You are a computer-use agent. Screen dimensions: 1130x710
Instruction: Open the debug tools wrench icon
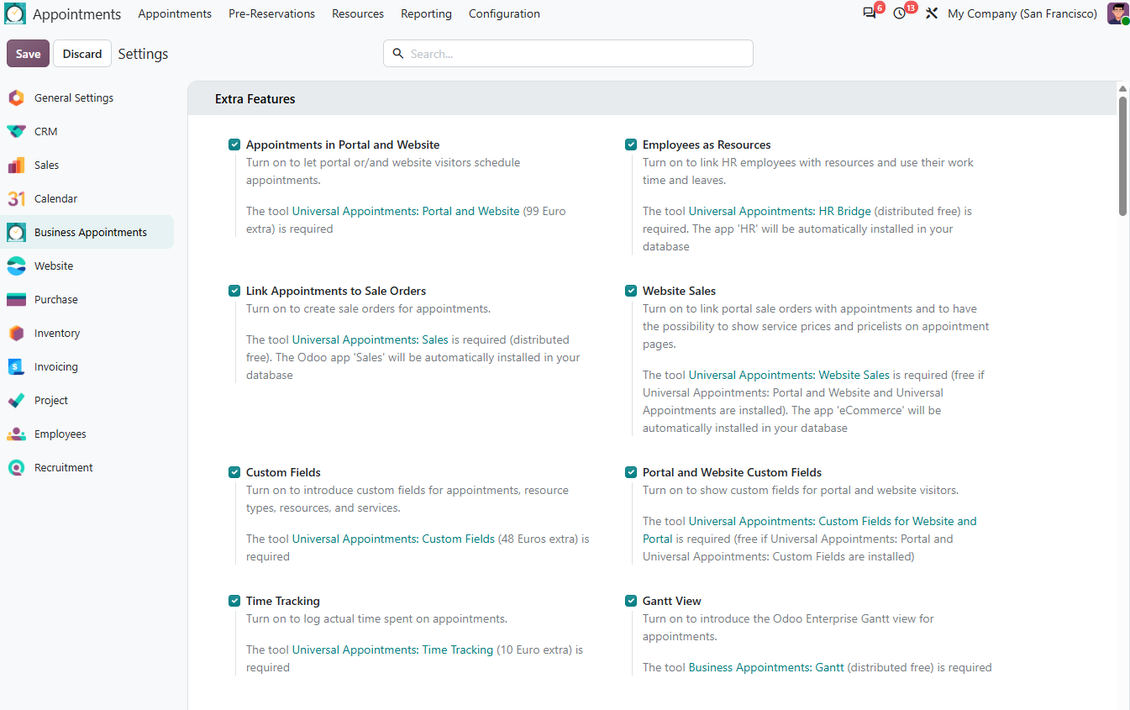pyautogui.click(x=931, y=14)
